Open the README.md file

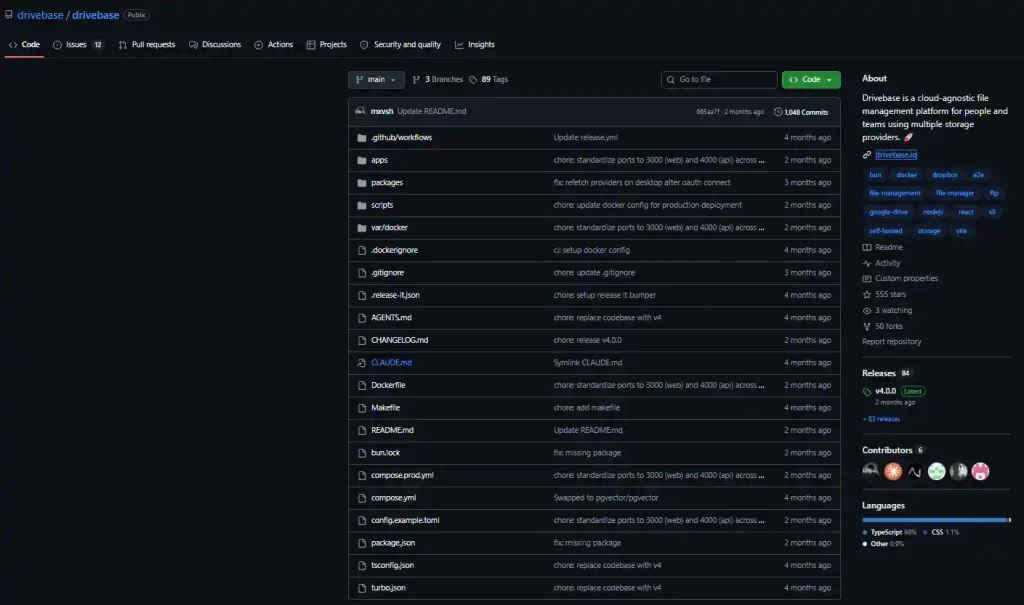[x=392, y=431]
